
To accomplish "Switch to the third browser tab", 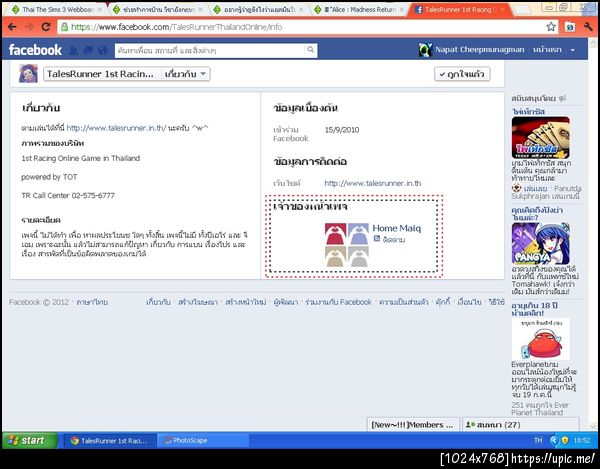I will click(x=258, y=10).
